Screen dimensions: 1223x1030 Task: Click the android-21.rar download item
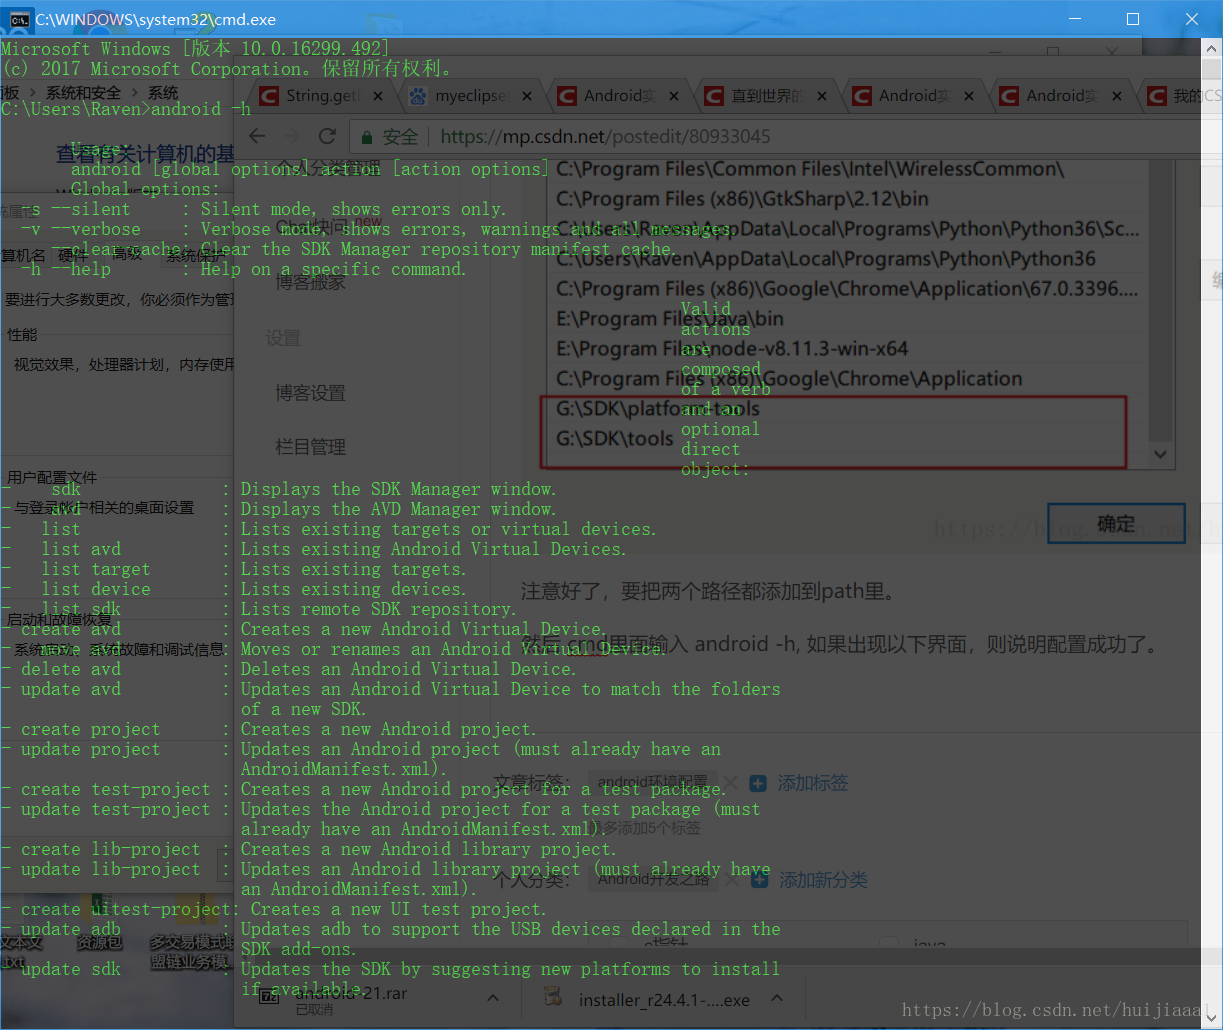point(378,998)
